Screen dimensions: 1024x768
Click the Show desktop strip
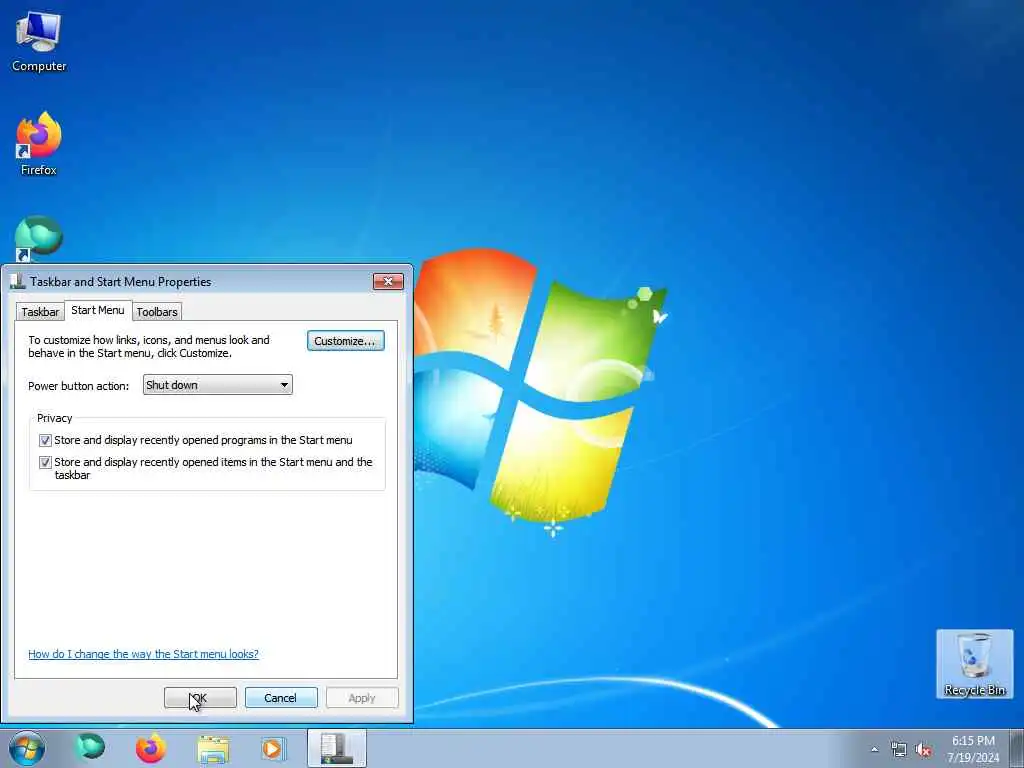tap(1017, 748)
